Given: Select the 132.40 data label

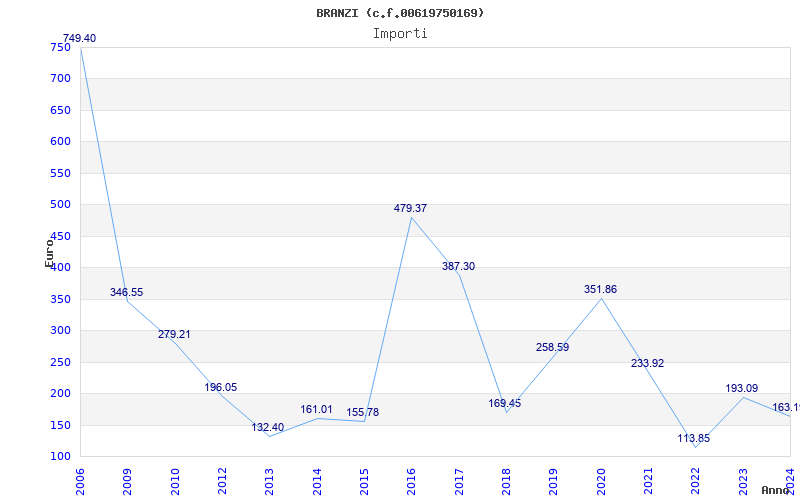Looking at the screenshot, I should [268, 427].
